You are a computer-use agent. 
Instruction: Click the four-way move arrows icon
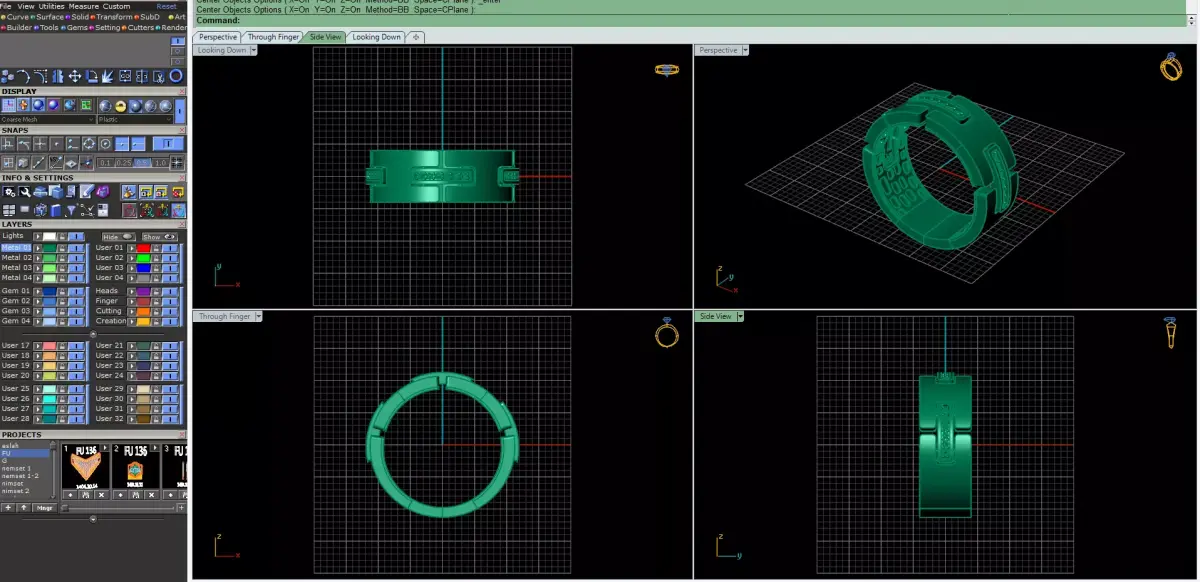[x=75, y=76]
